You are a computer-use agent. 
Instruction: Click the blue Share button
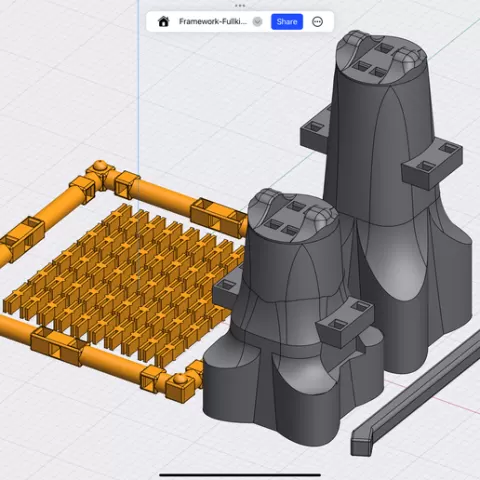click(287, 22)
